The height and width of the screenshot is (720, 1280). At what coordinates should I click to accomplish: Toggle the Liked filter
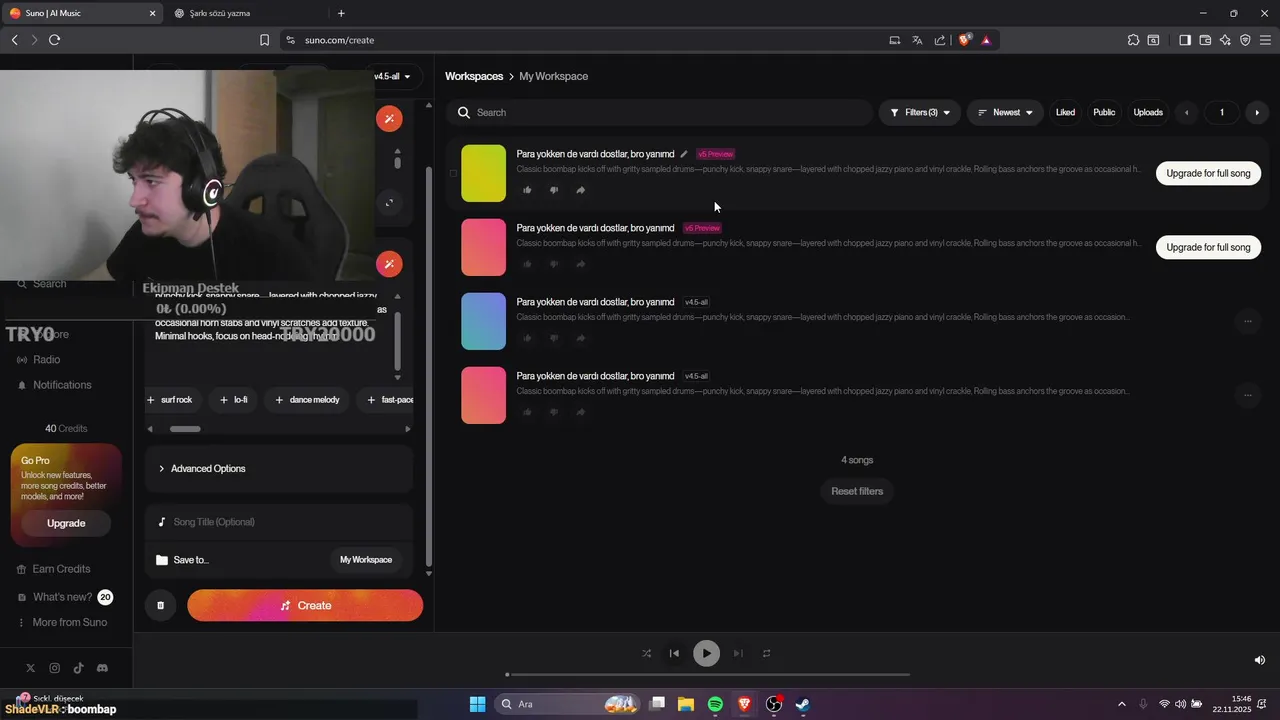pyautogui.click(x=1065, y=112)
